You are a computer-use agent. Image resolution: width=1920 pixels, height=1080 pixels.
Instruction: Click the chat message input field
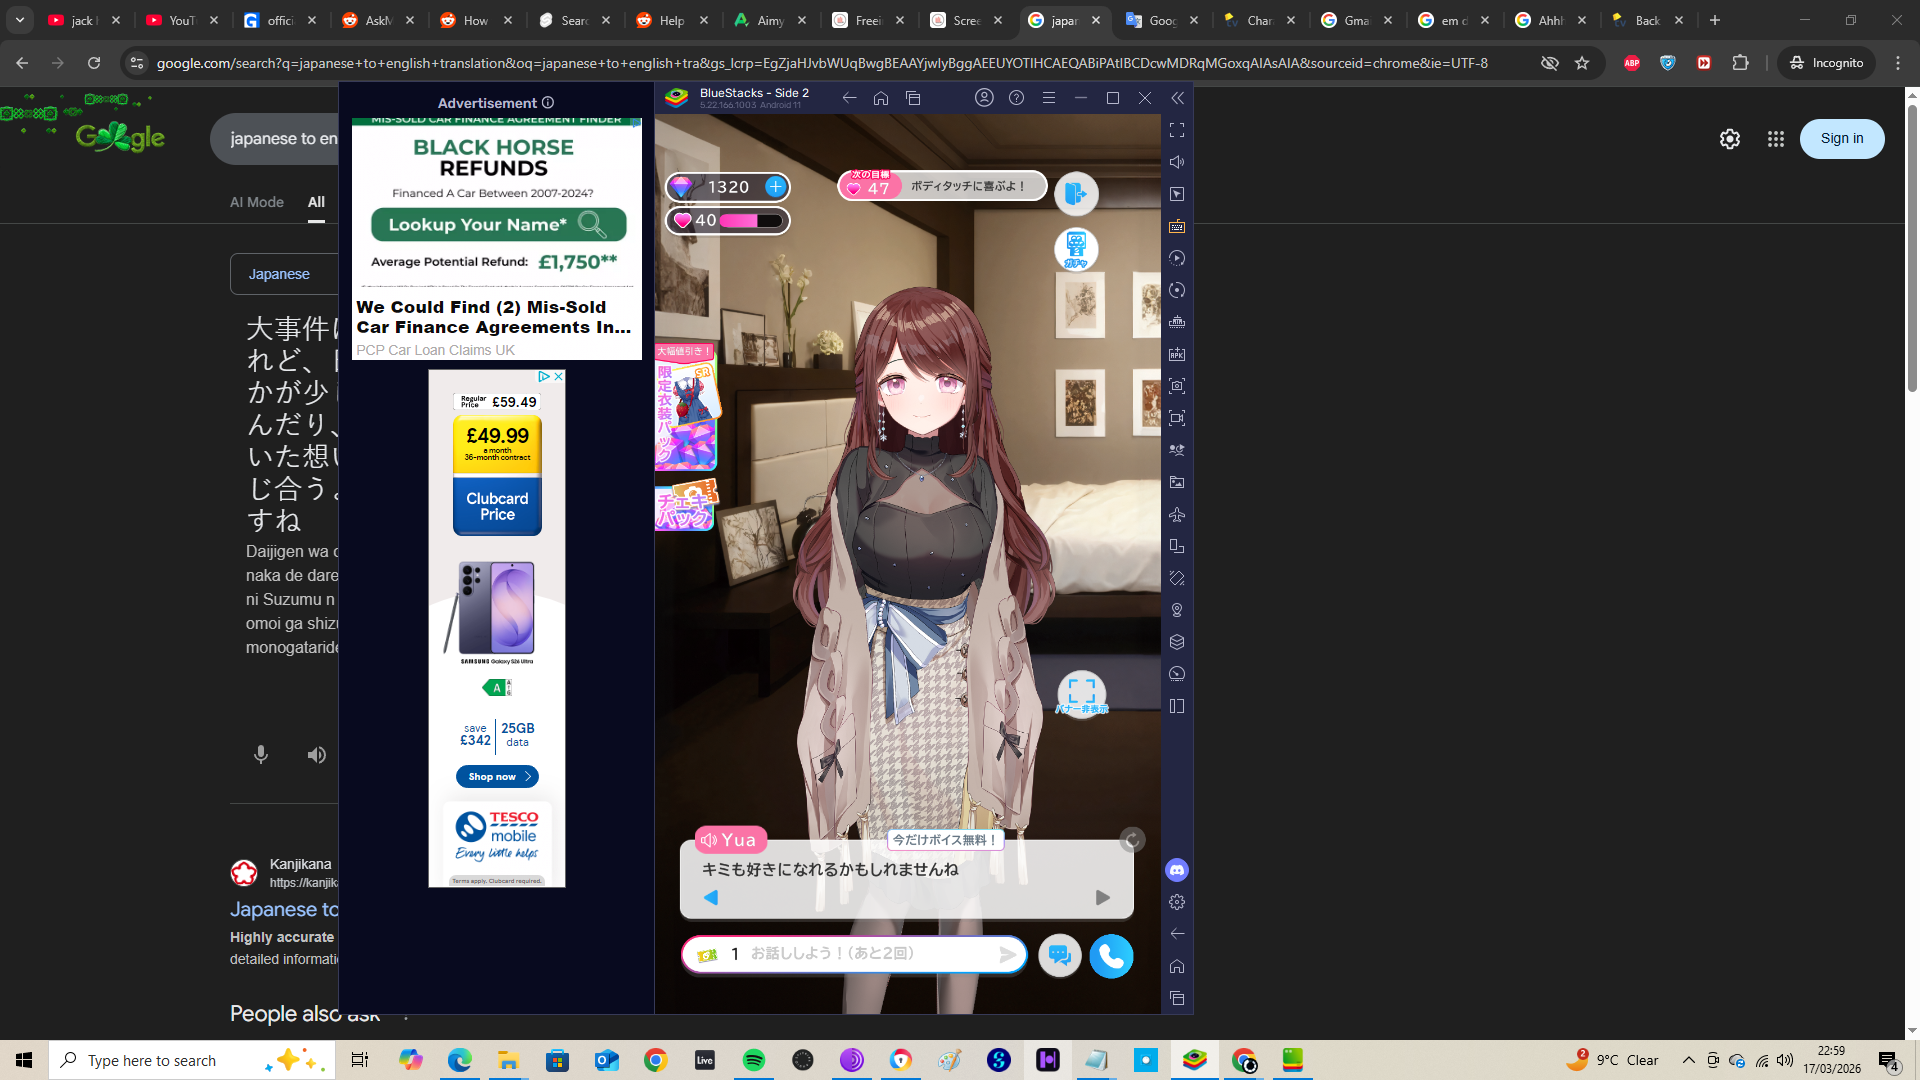coord(854,954)
